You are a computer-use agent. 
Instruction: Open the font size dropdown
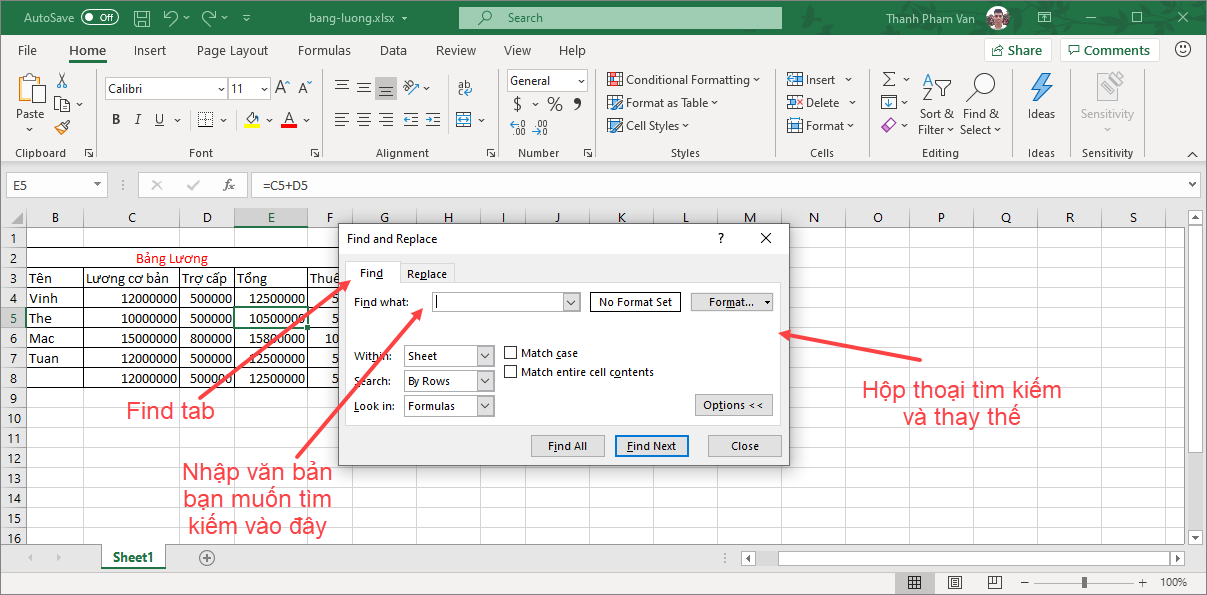coord(264,89)
